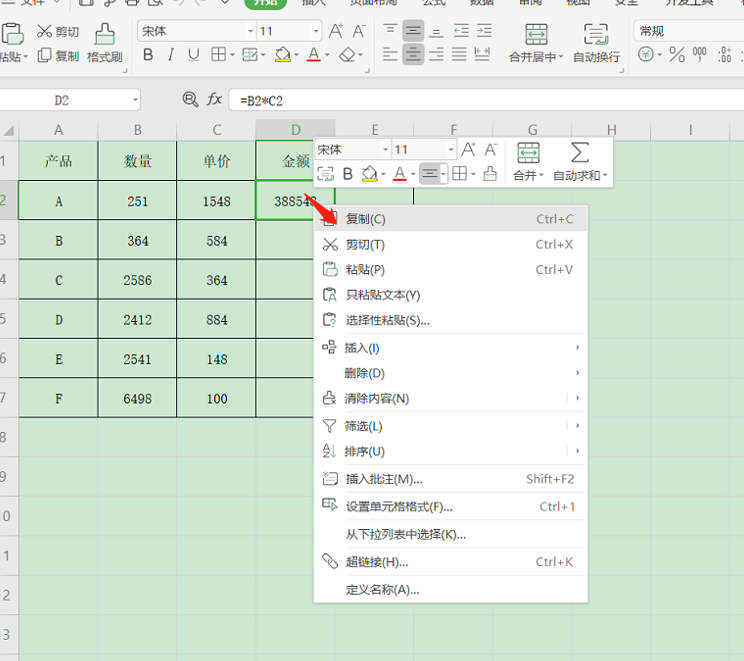Image resolution: width=744 pixels, height=661 pixels.
Task: Click mini toolbar borders icon
Action: point(459,174)
